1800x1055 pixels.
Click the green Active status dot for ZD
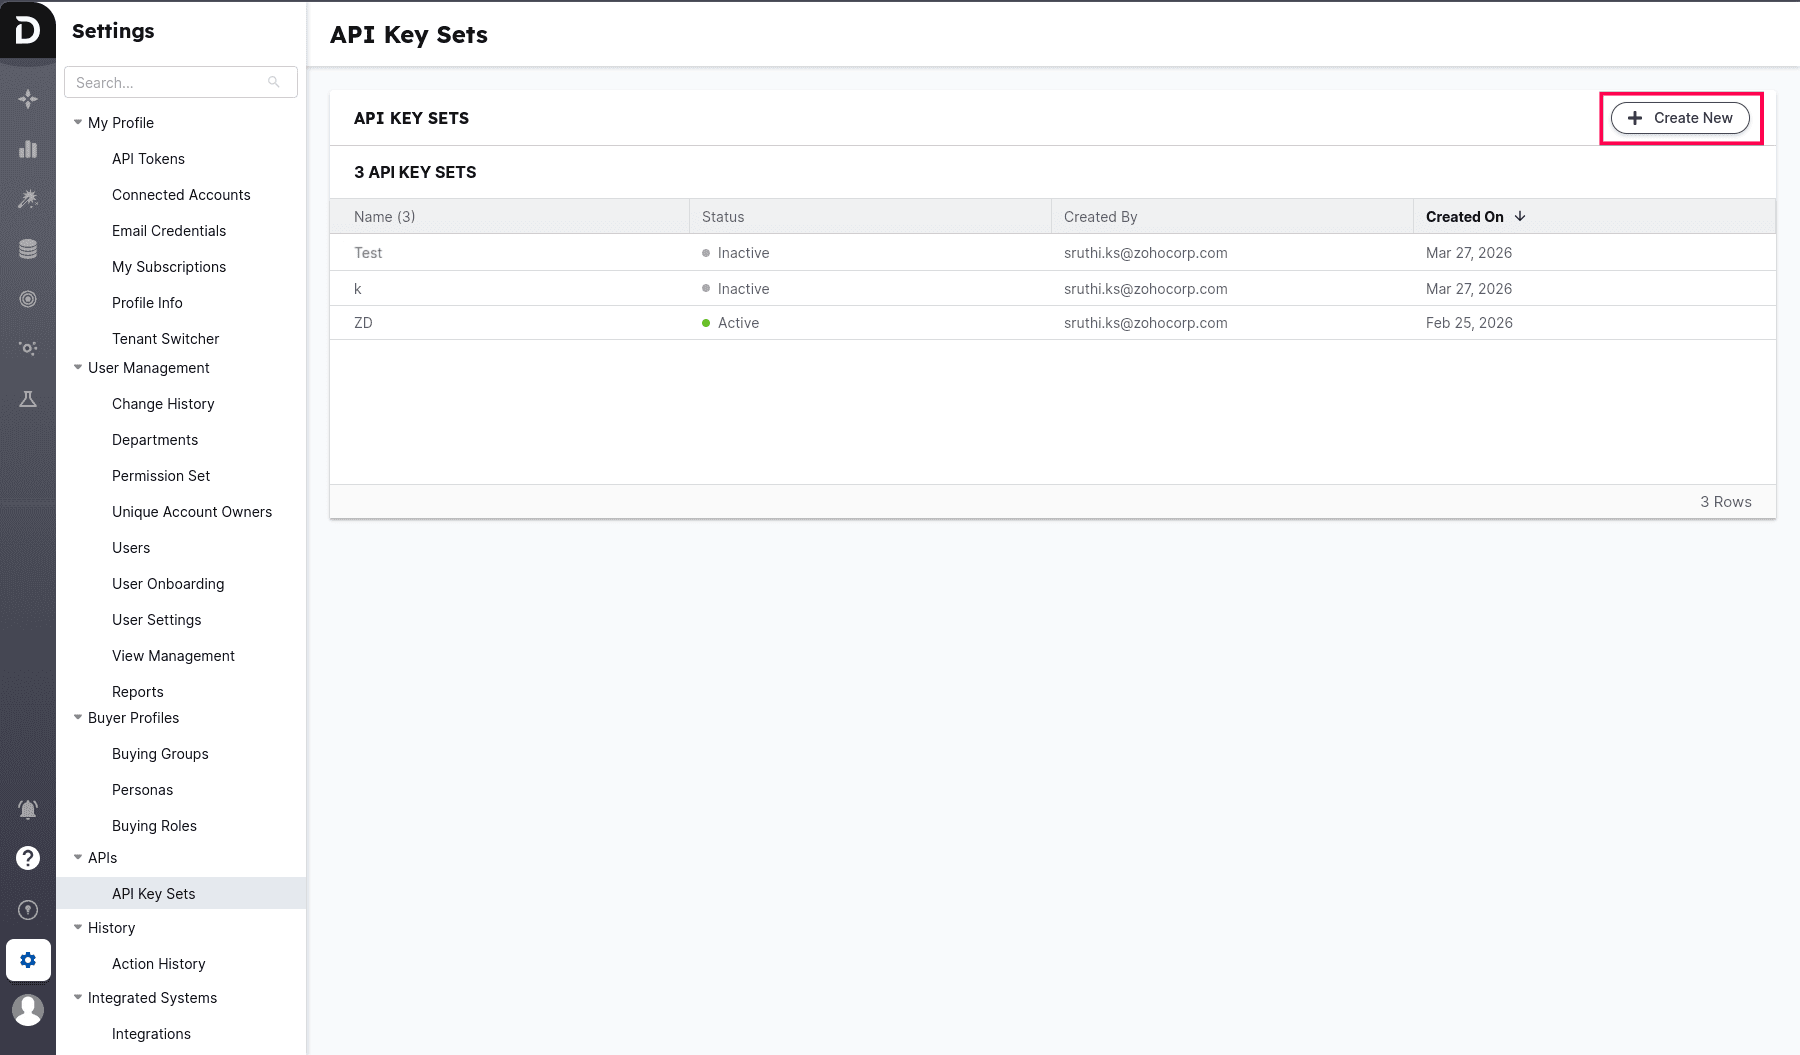[706, 323]
